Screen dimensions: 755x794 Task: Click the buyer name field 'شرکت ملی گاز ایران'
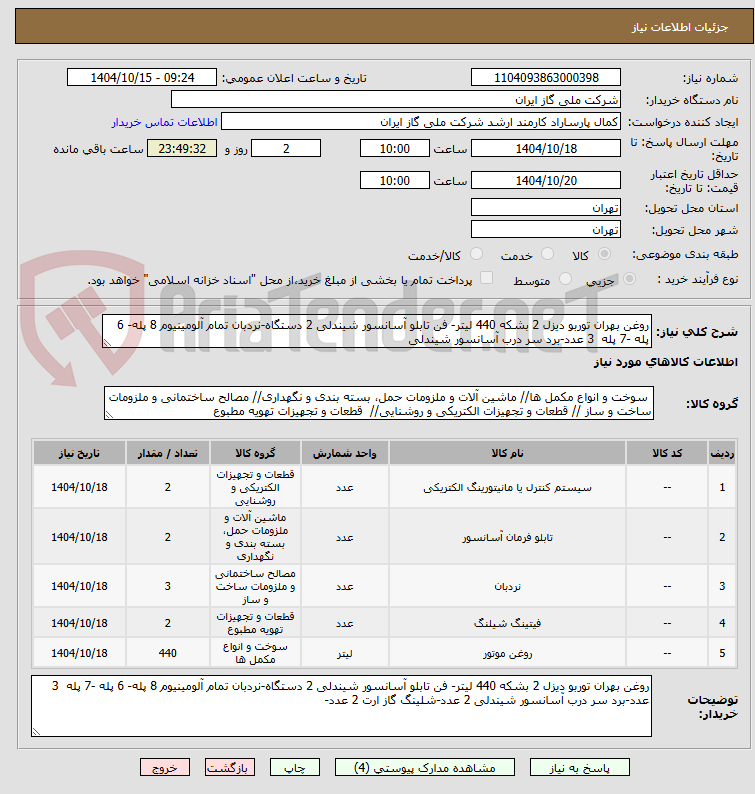(396, 100)
